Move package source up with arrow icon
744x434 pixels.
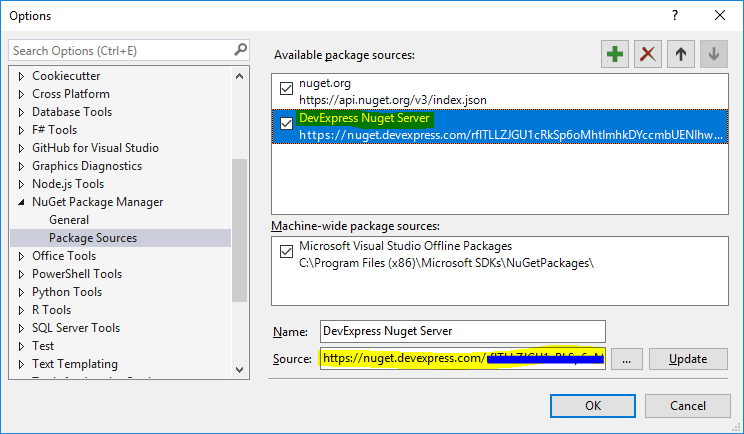click(x=681, y=54)
